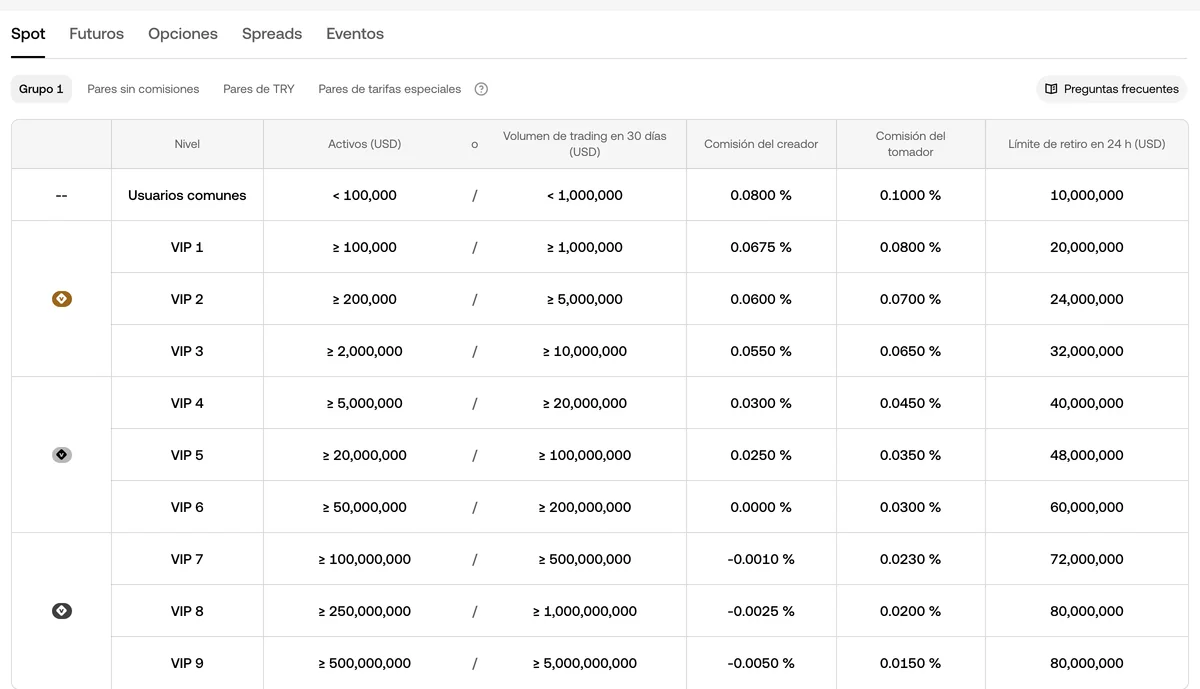Select the VIP 5 level cell
The height and width of the screenshot is (689, 1200).
tap(187, 455)
